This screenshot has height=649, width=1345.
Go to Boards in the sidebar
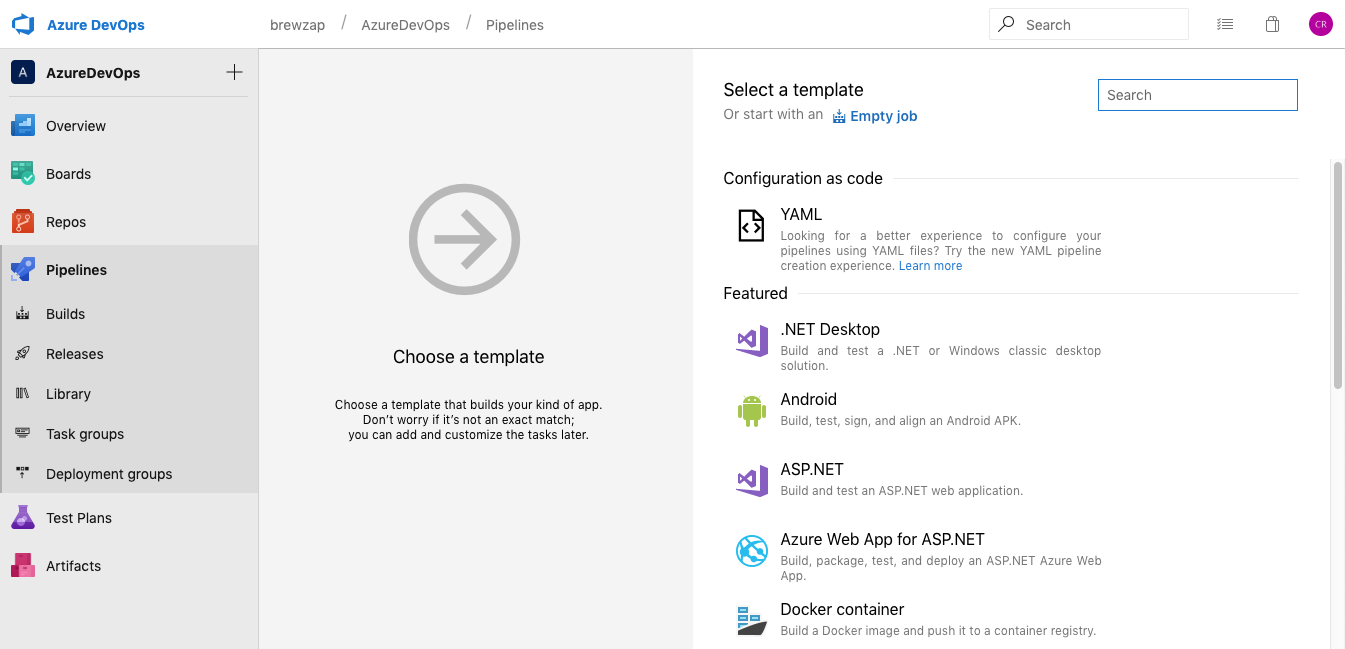pos(68,174)
